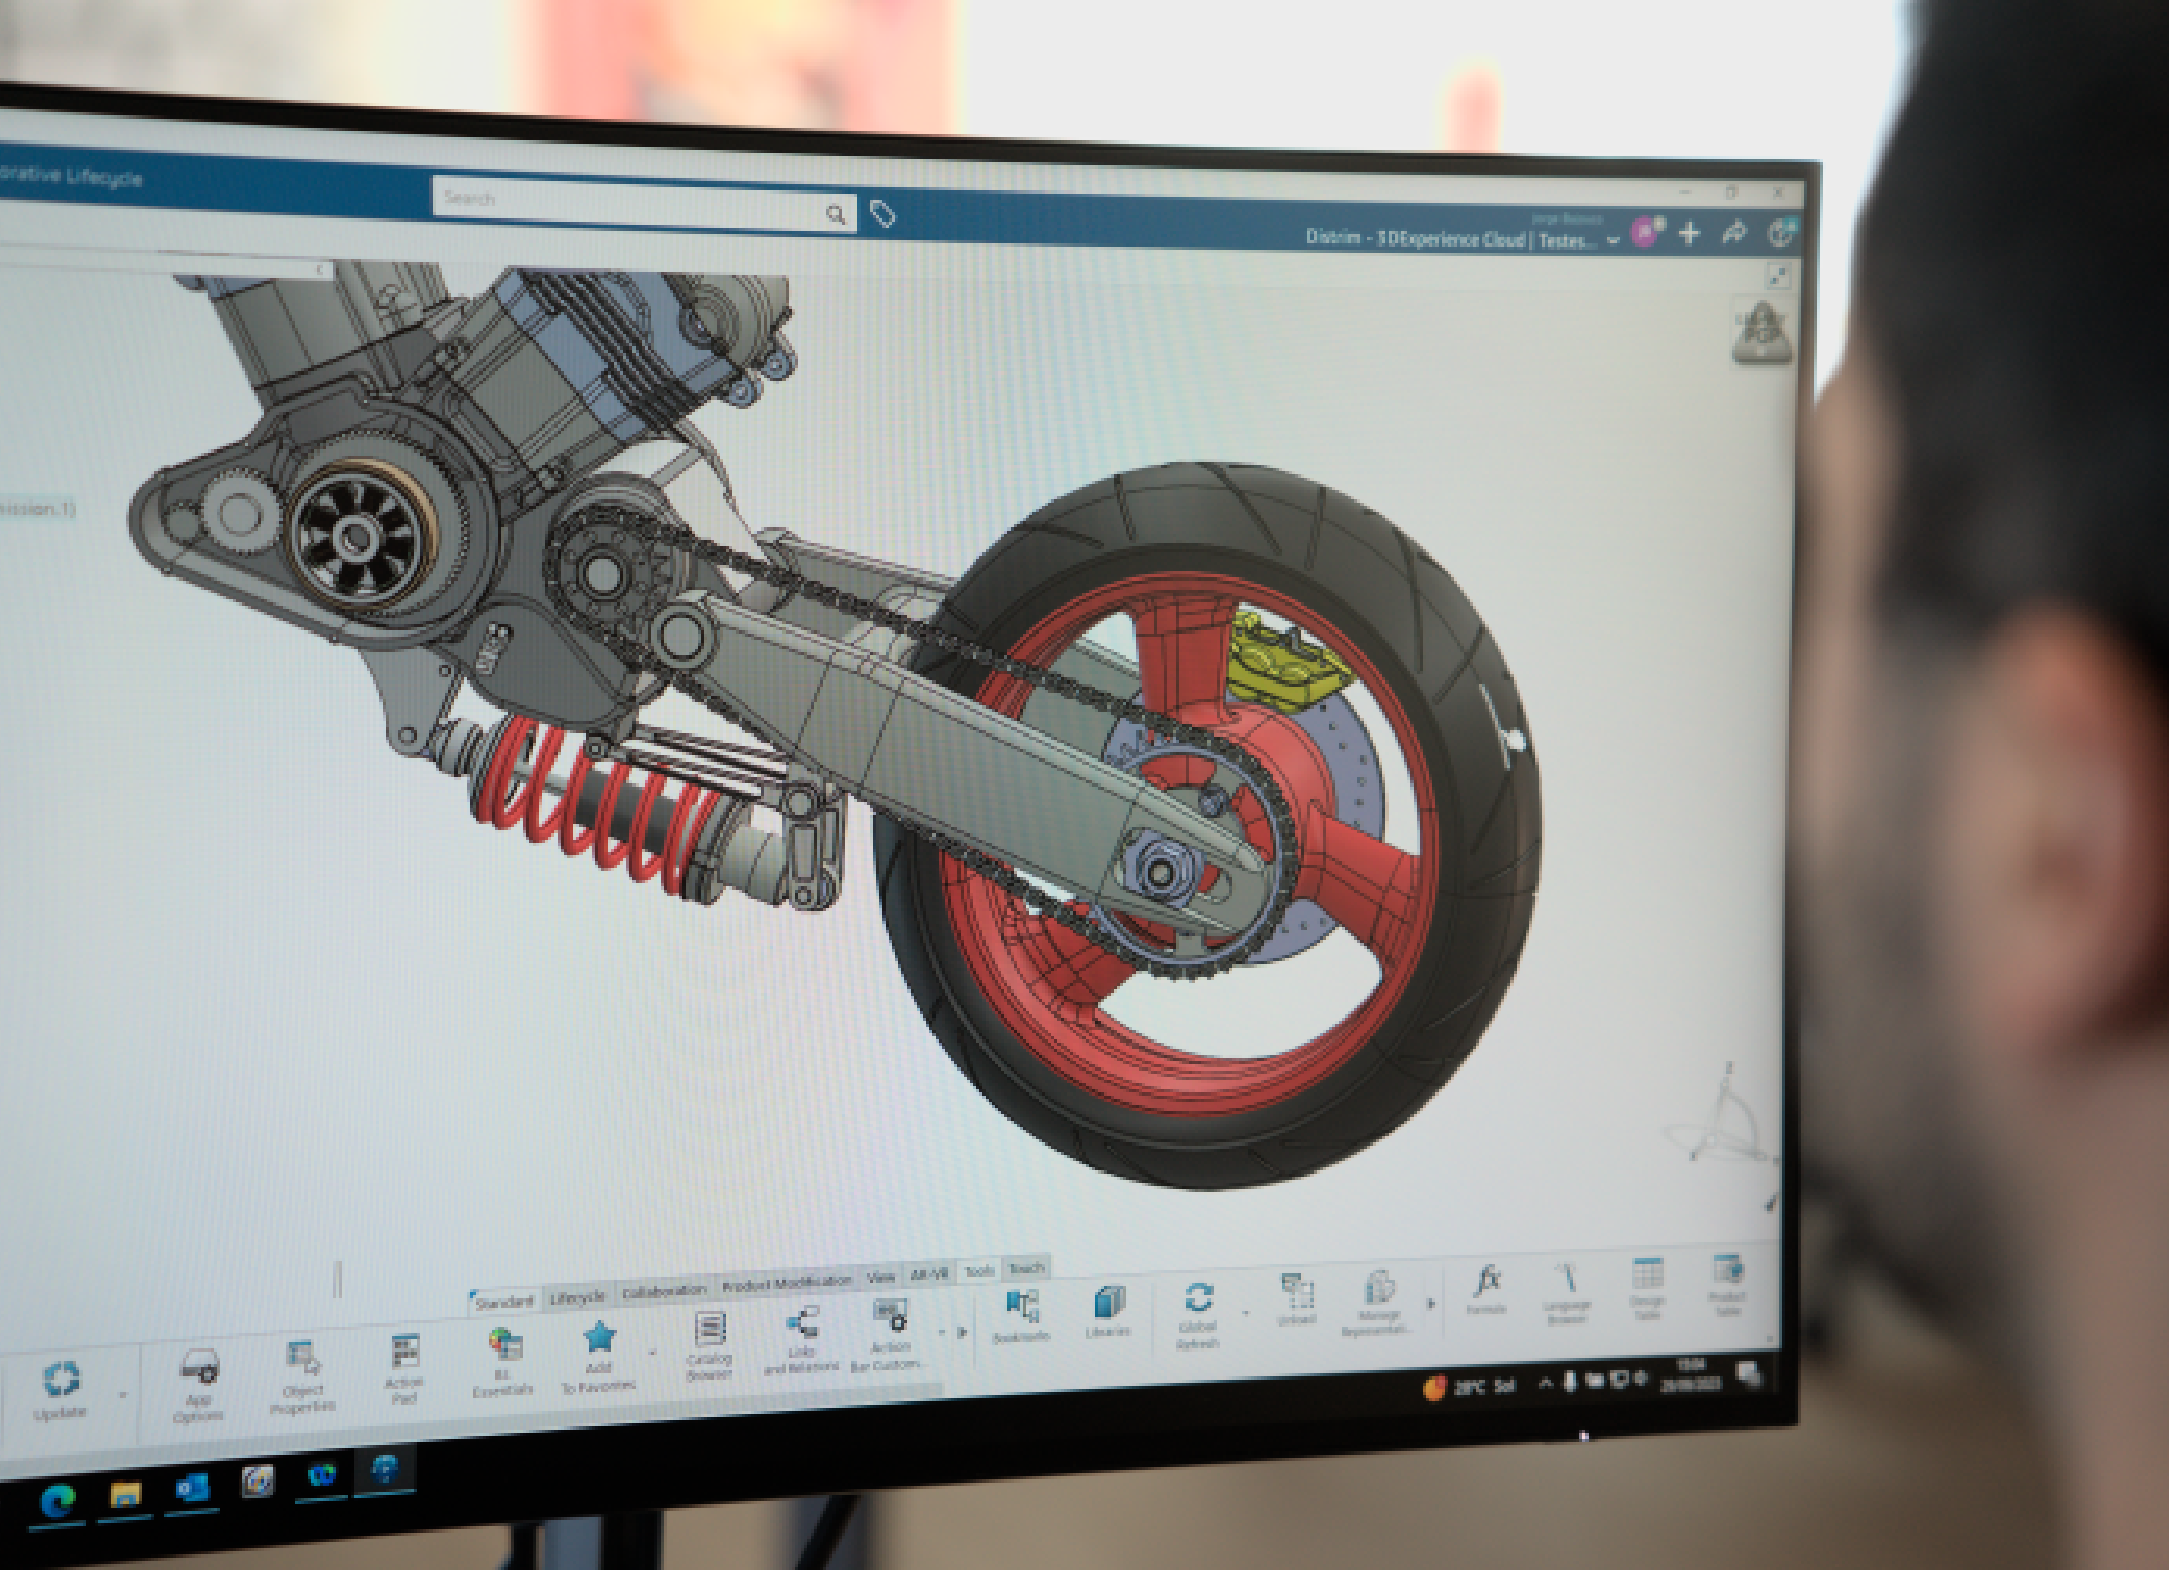
Task: Show hidden system tray icons
Action: (x=1545, y=1383)
